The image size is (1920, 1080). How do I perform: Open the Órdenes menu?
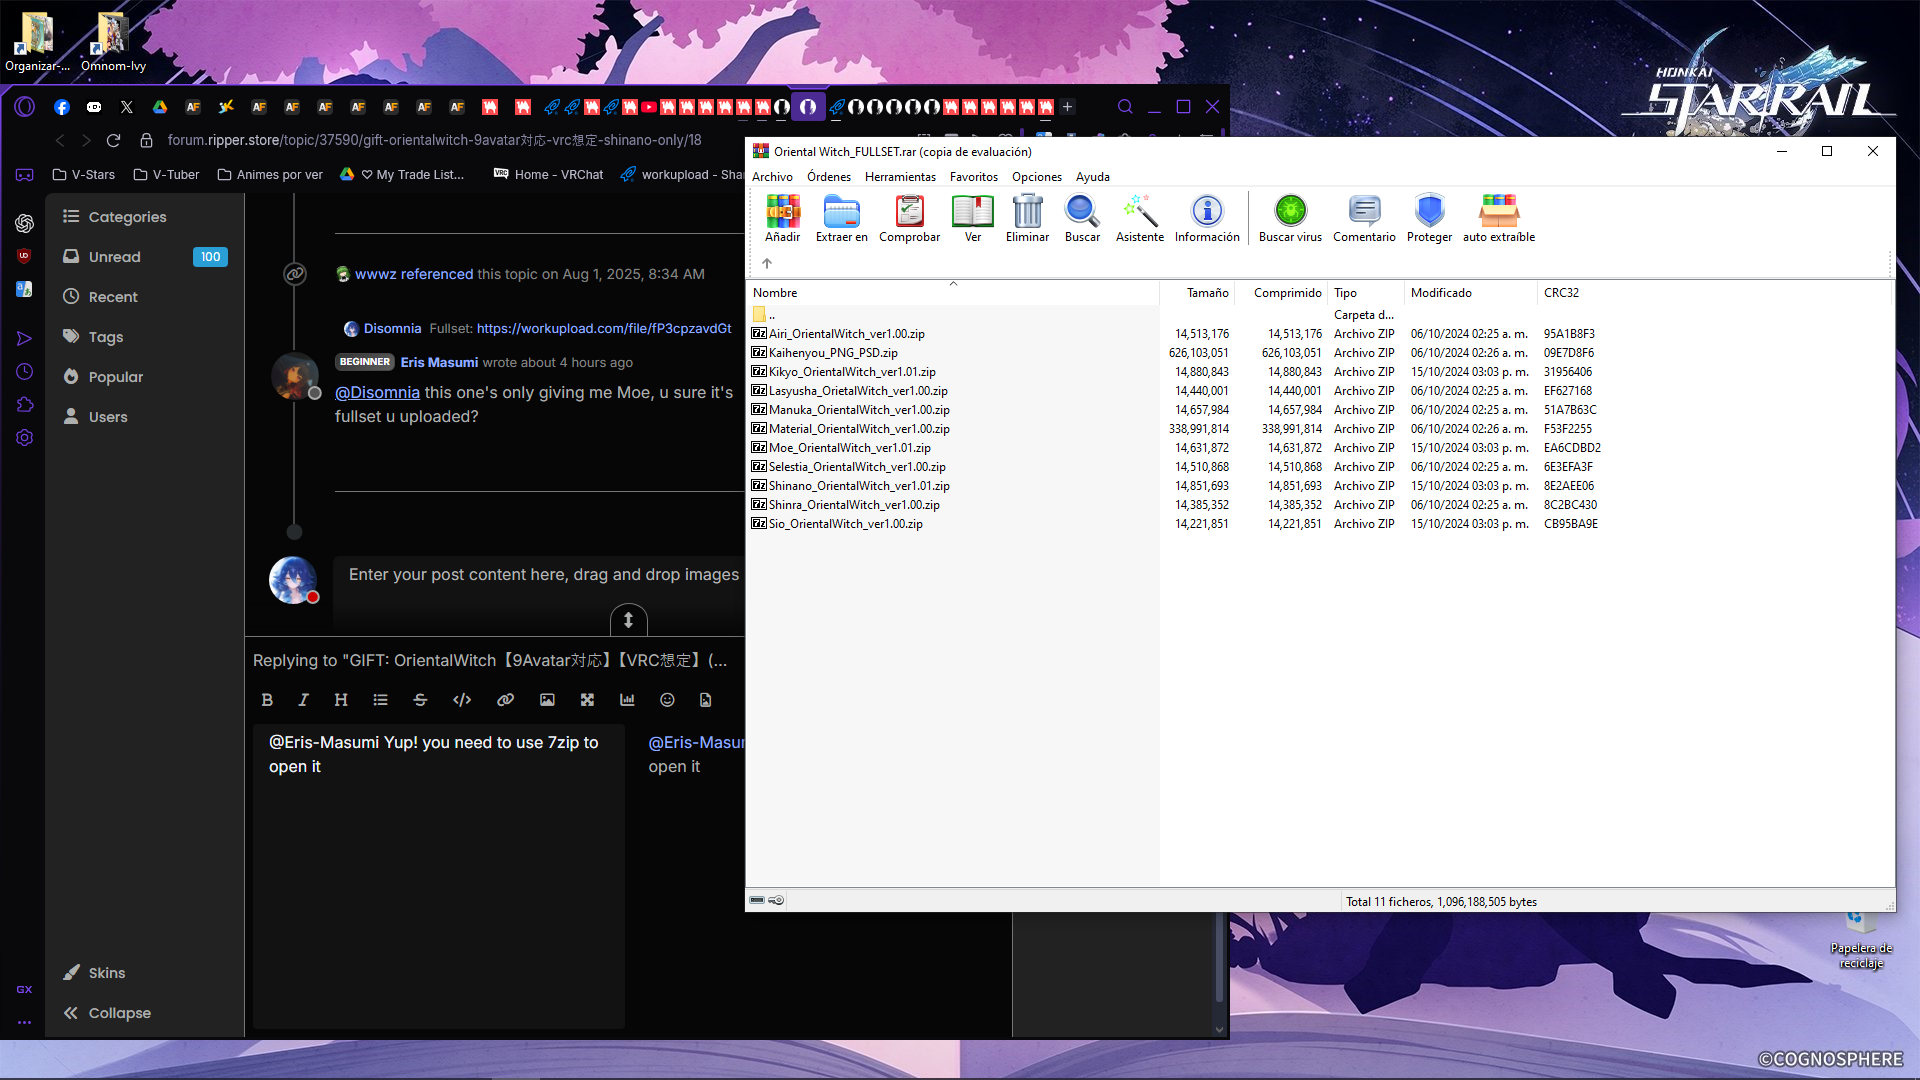(829, 177)
